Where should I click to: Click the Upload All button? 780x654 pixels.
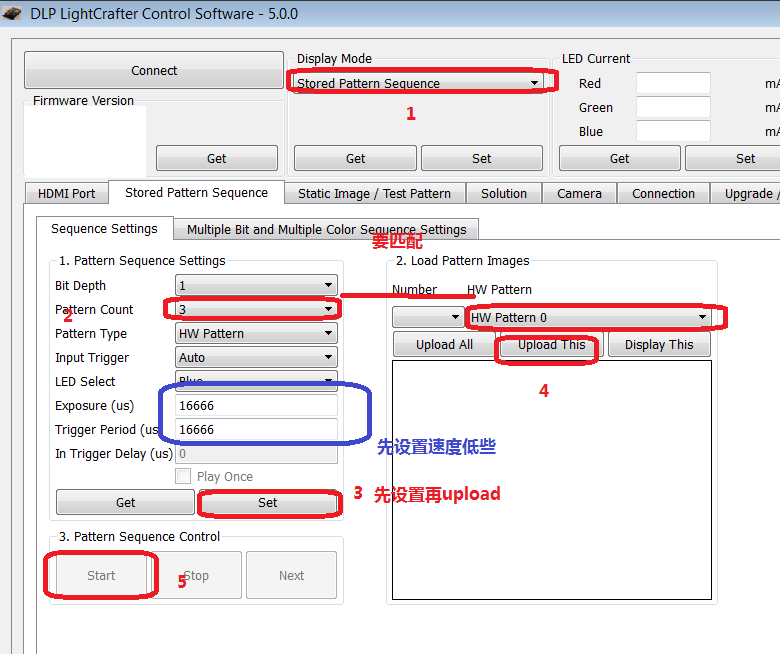point(444,344)
